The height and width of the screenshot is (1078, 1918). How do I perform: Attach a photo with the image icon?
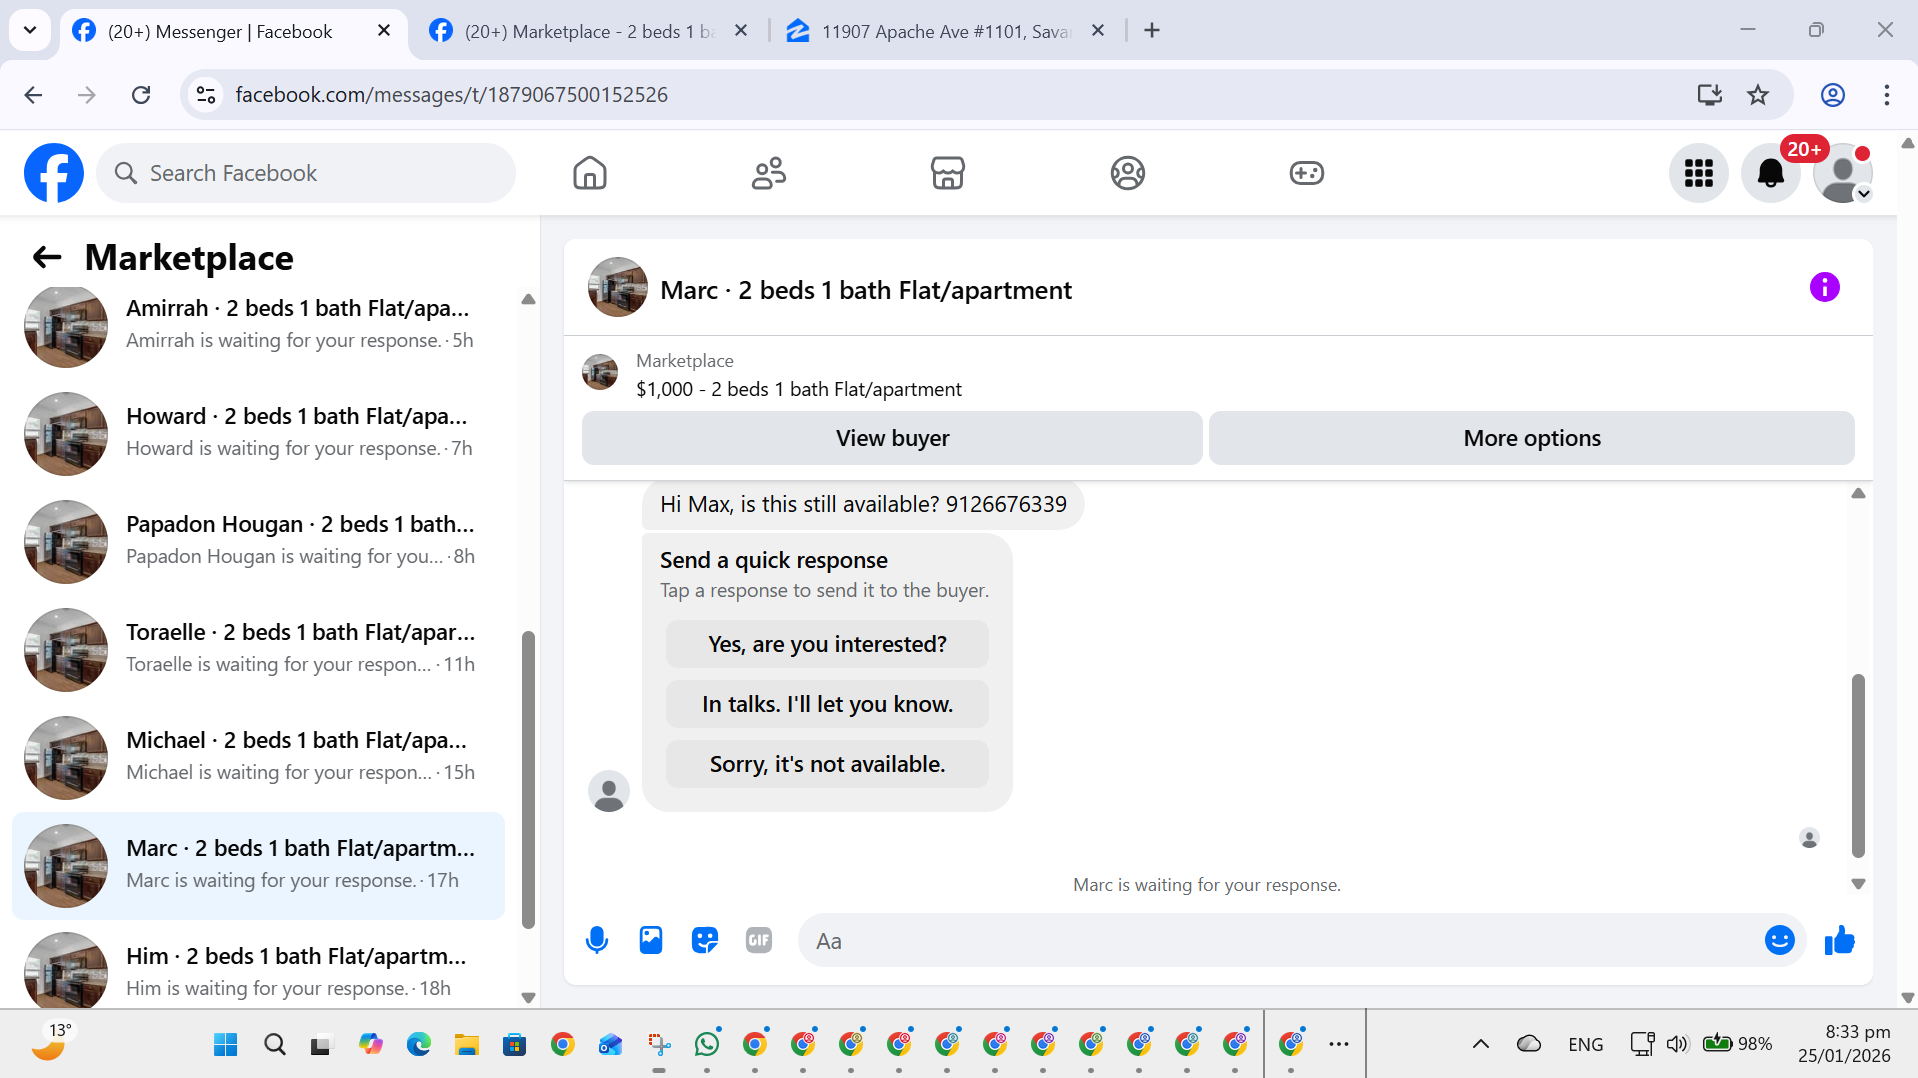(x=651, y=940)
